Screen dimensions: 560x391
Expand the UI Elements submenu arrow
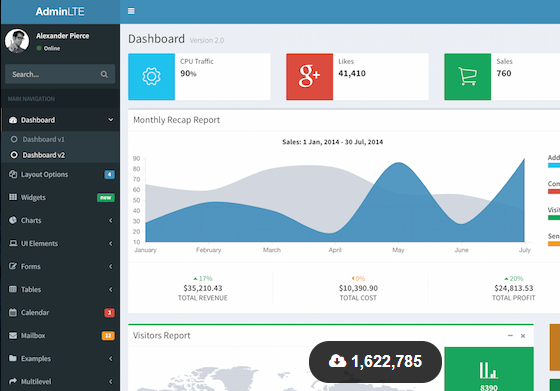tap(111, 244)
